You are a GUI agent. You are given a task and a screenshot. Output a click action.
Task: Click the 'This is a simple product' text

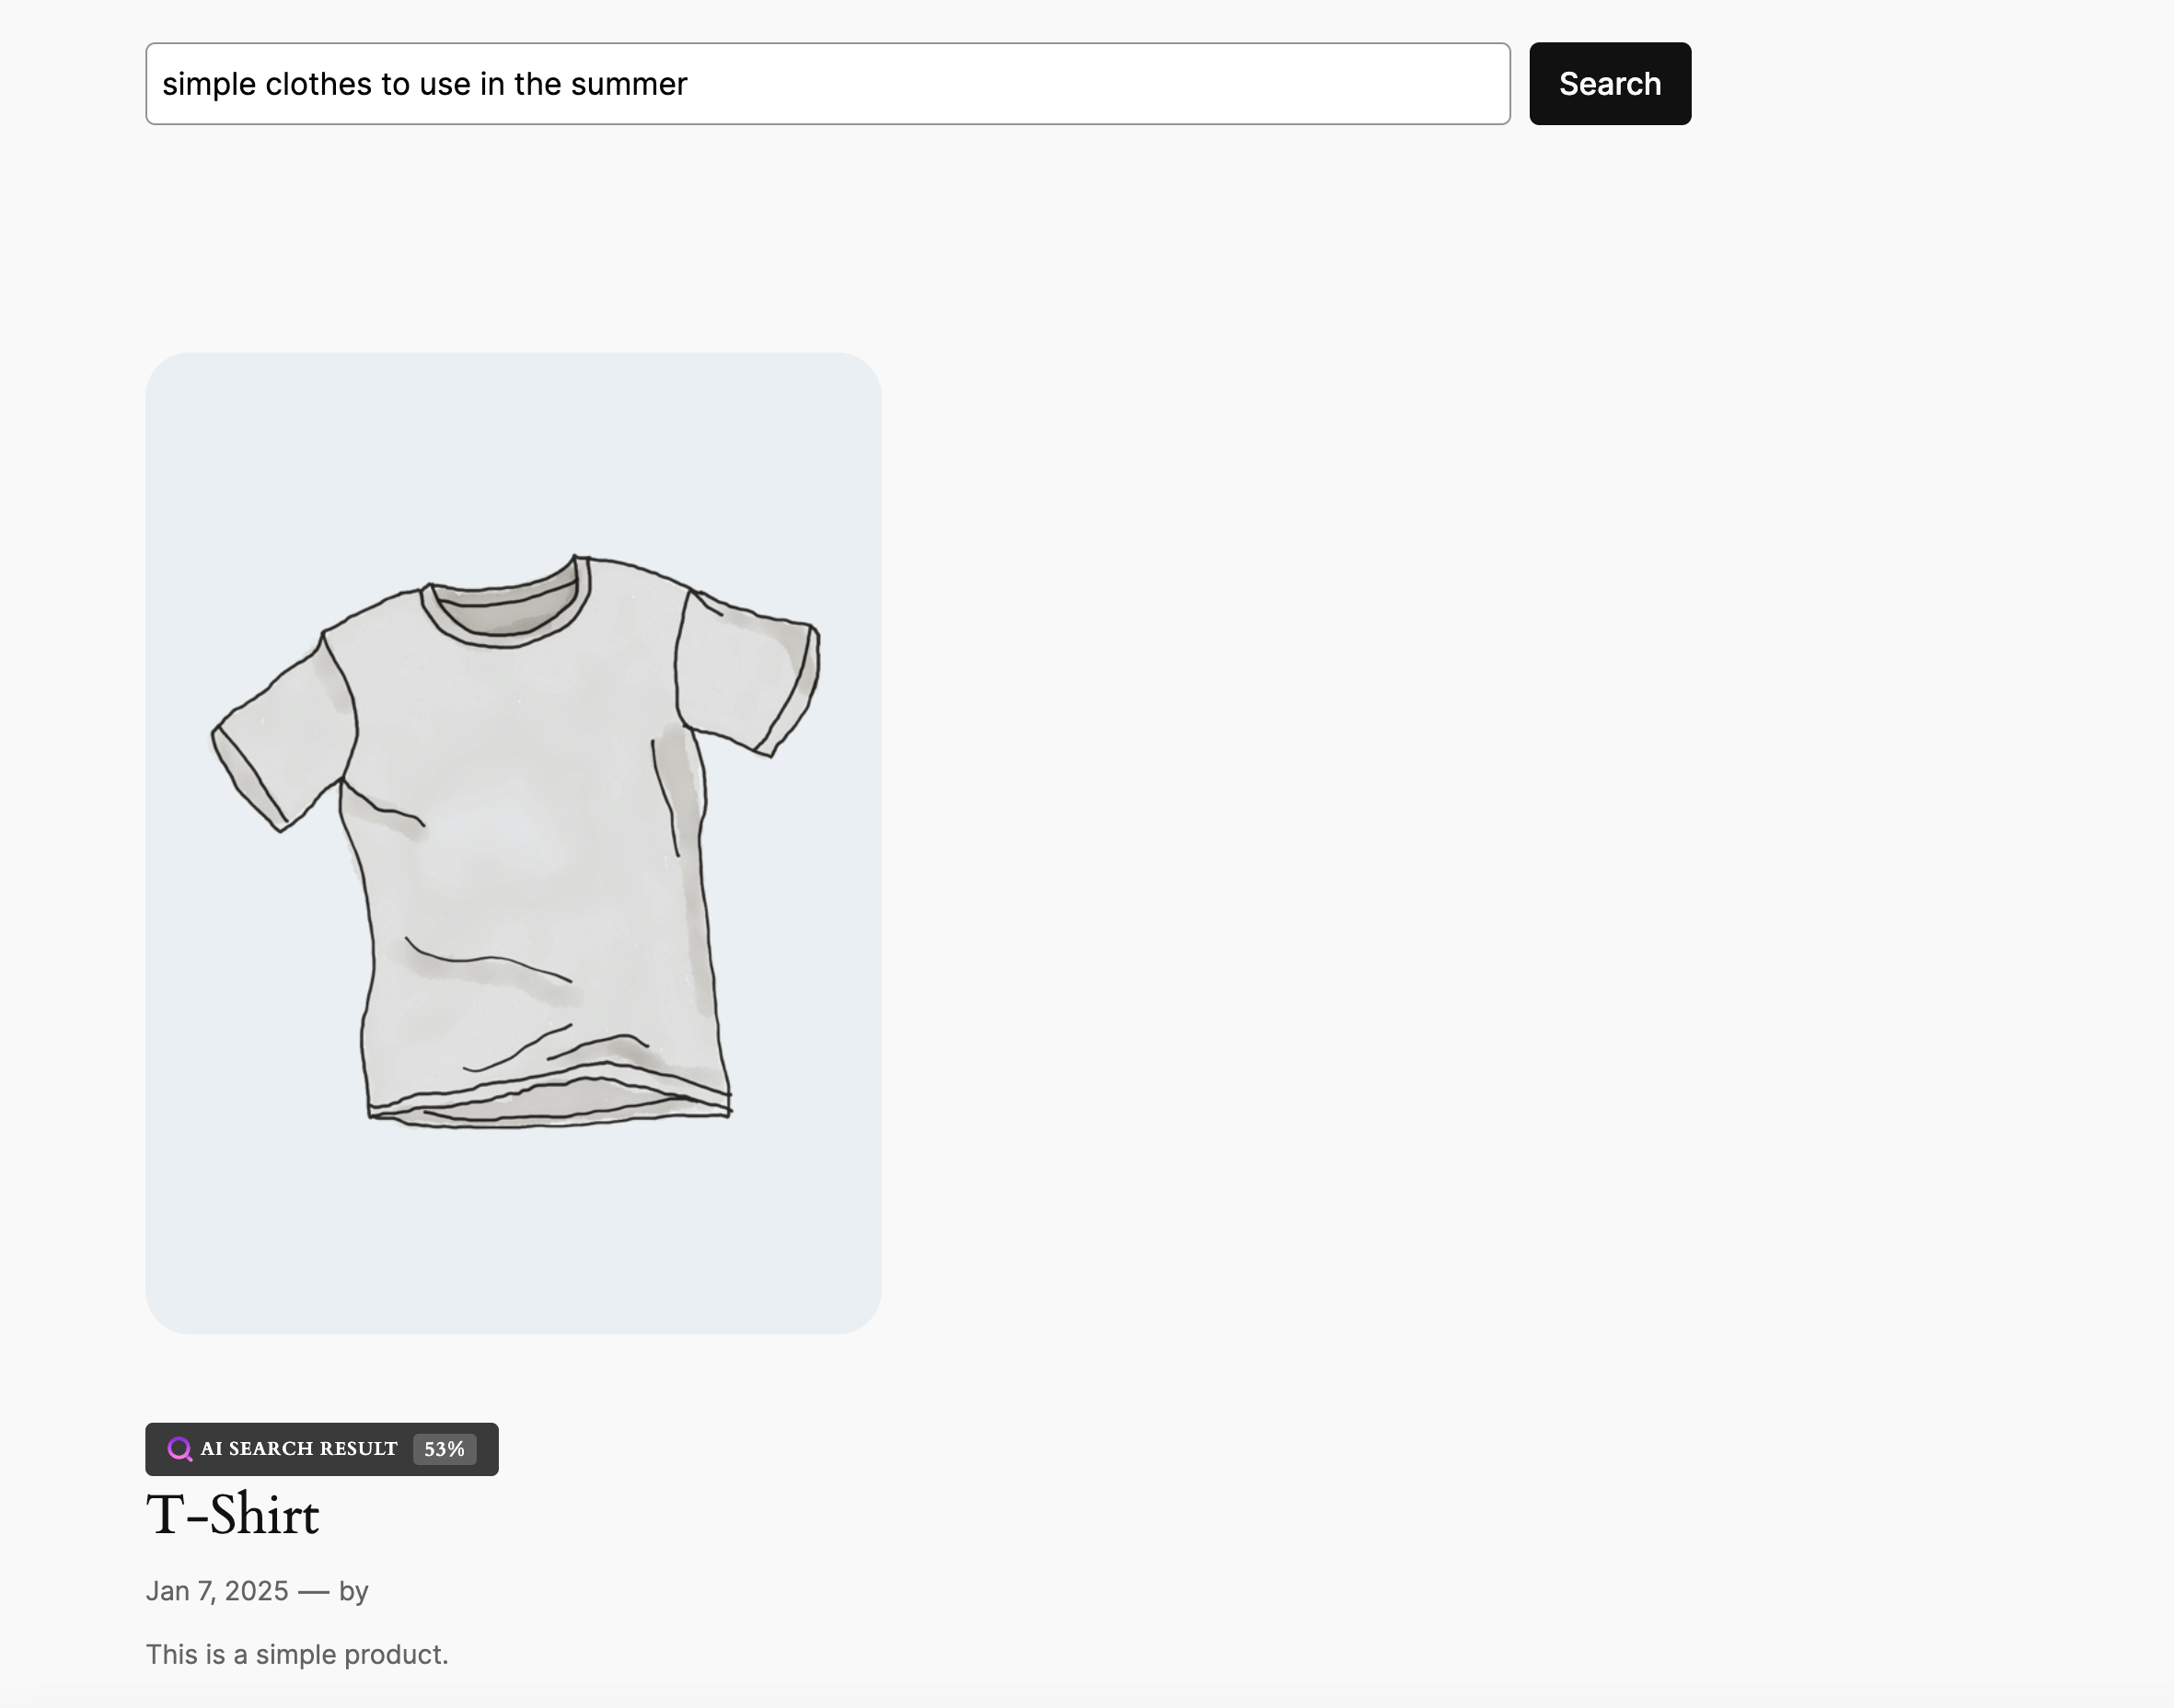coord(297,1655)
